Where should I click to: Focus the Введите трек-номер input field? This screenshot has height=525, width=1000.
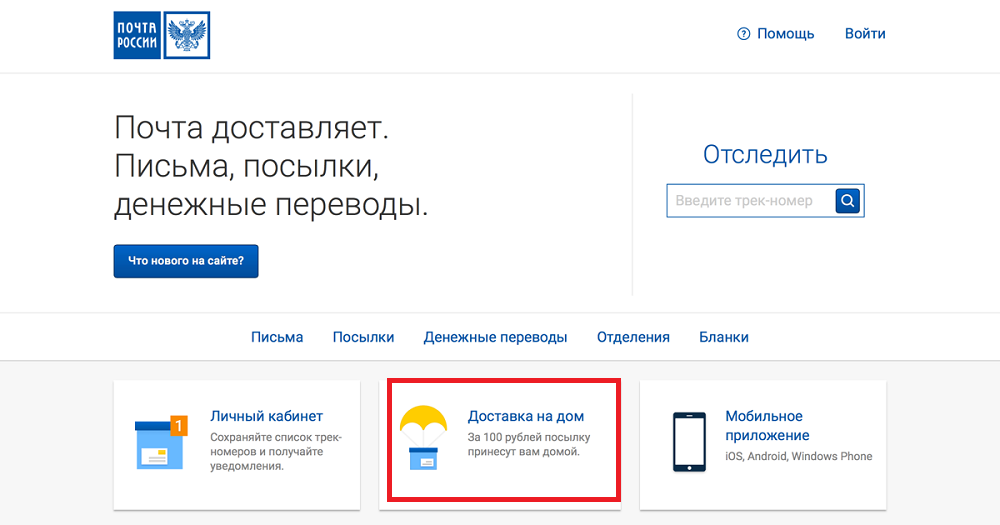(750, 201)
